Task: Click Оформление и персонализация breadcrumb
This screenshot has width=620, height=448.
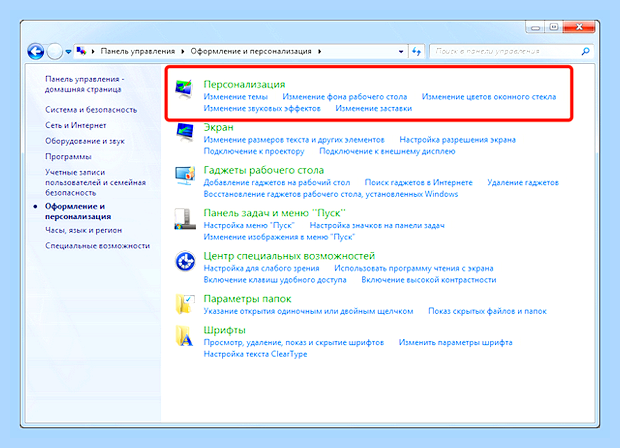Action: click(251, 51)
